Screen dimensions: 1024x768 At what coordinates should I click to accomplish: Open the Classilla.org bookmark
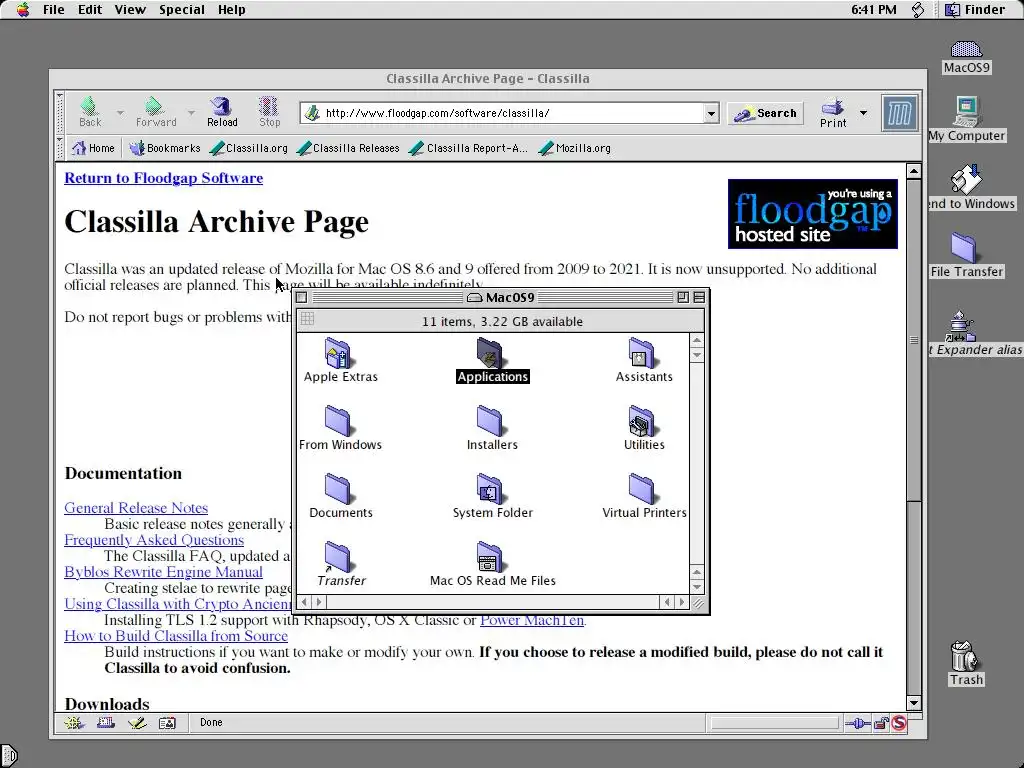(x=249, y=148)
